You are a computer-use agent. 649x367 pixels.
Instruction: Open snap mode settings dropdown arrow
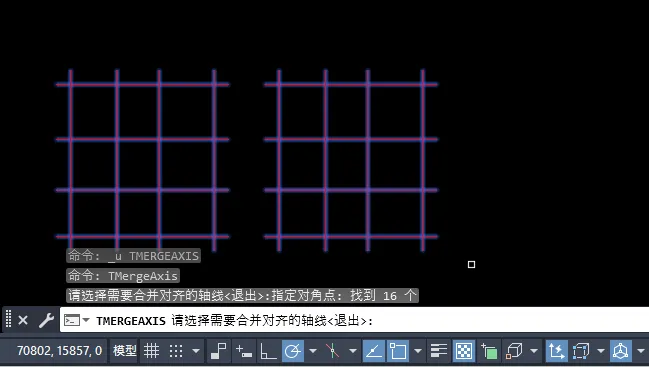pyautogui.click(x=196, y=351)
